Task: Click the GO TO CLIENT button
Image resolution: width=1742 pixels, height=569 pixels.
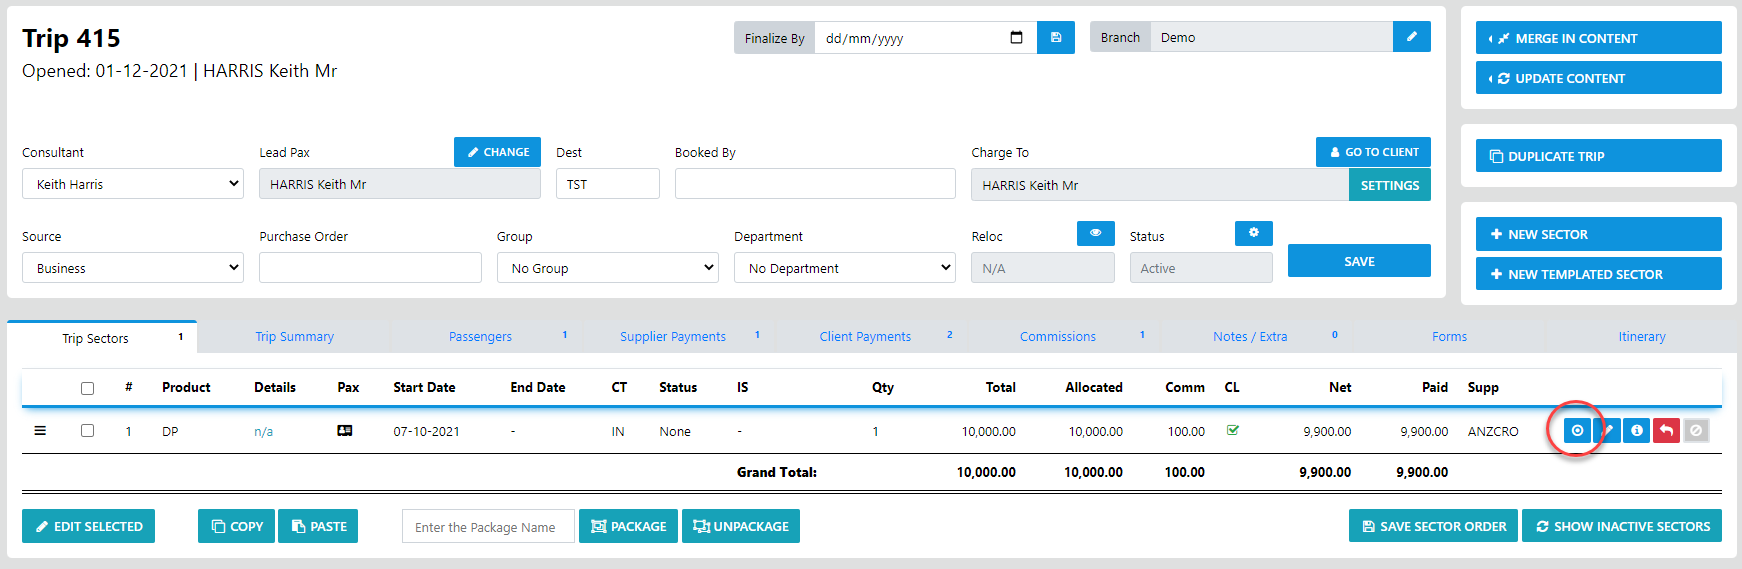Action: 1373,152
